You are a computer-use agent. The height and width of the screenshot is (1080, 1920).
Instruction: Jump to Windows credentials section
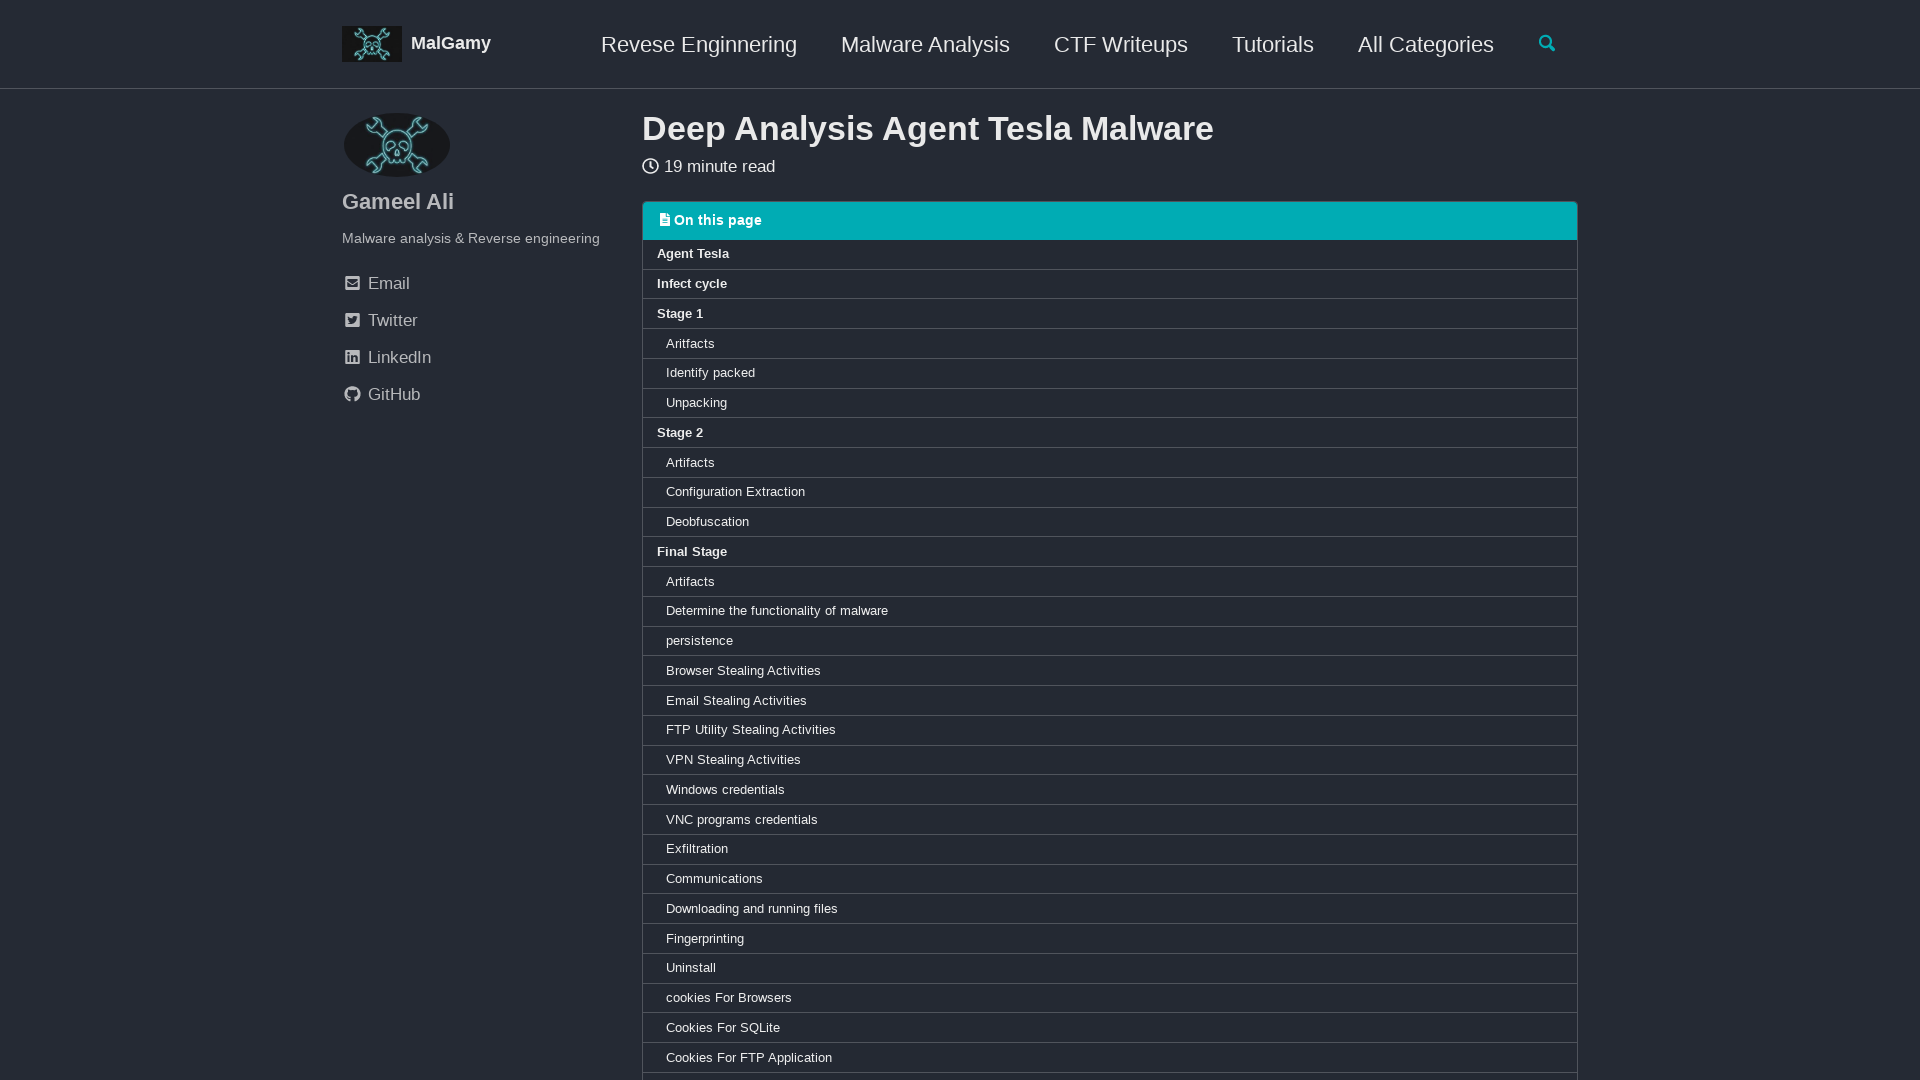point(1110,790)
